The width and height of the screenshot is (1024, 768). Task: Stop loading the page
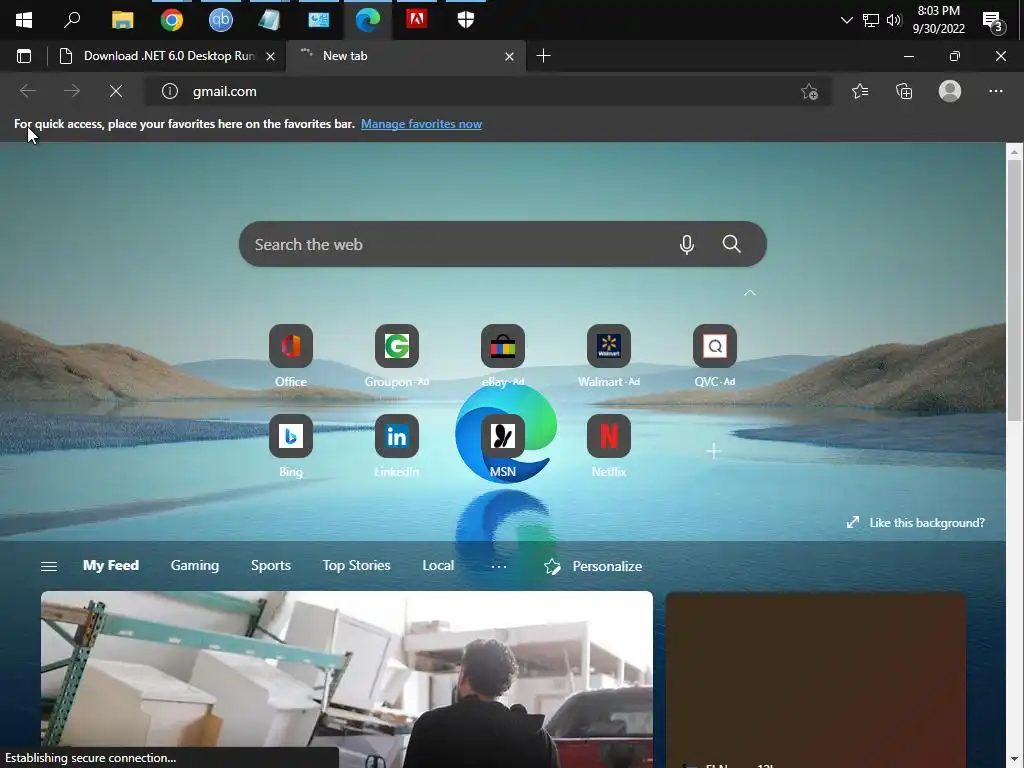116,91
